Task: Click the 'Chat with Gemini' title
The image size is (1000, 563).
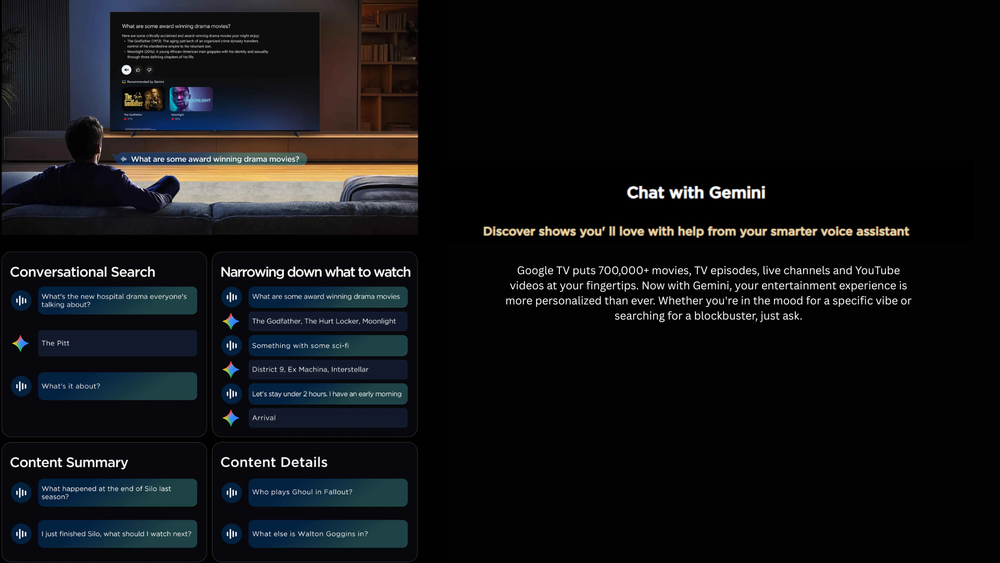Action: (x=696, y=193)
